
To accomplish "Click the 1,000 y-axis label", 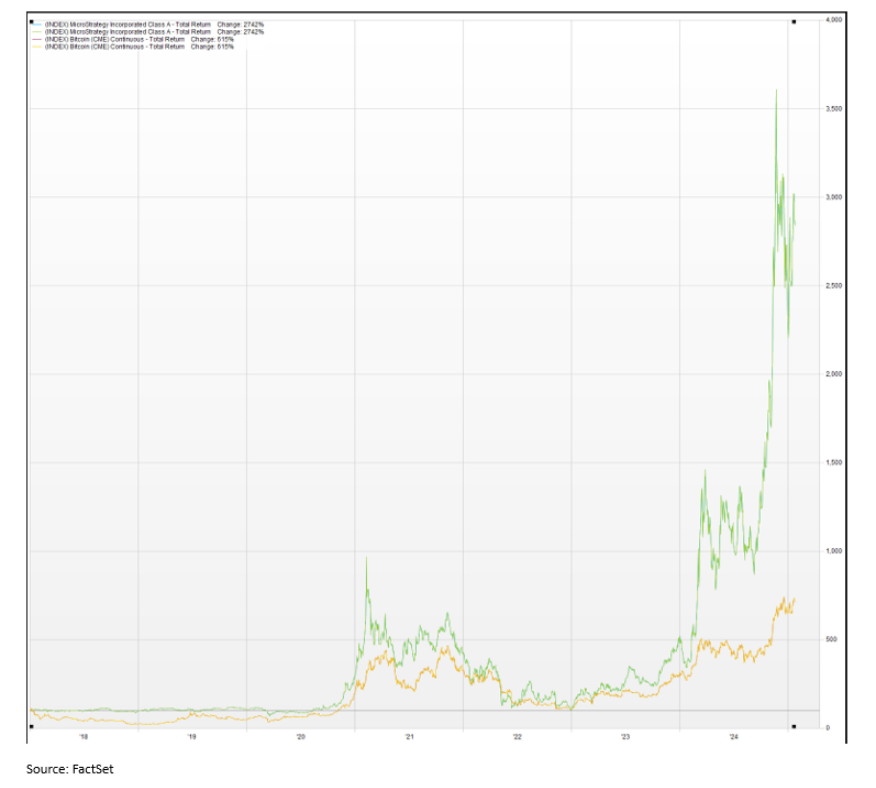I will coord(834,550).
